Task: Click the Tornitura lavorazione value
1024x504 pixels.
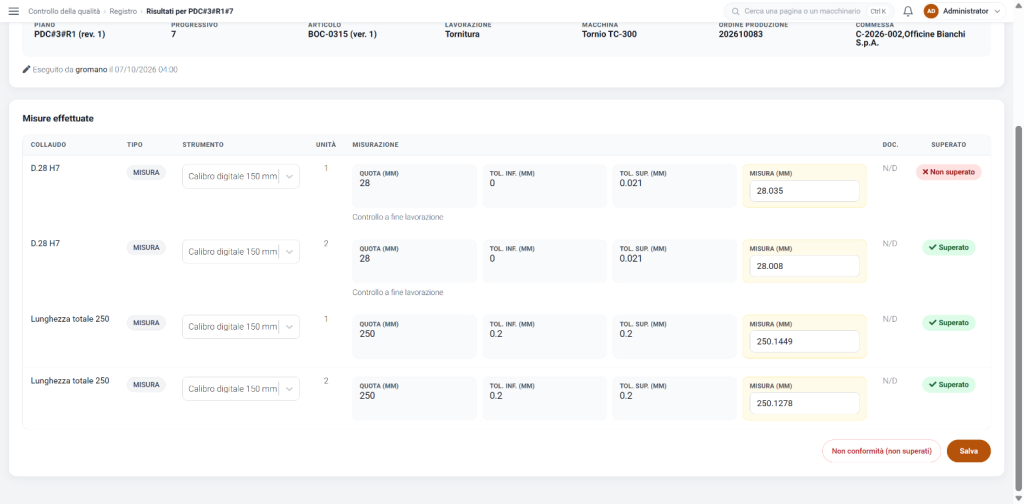Action: pos(462,35)
